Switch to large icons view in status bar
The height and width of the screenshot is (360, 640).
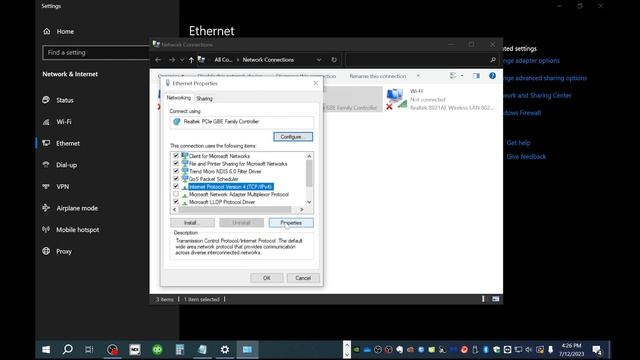496,299
